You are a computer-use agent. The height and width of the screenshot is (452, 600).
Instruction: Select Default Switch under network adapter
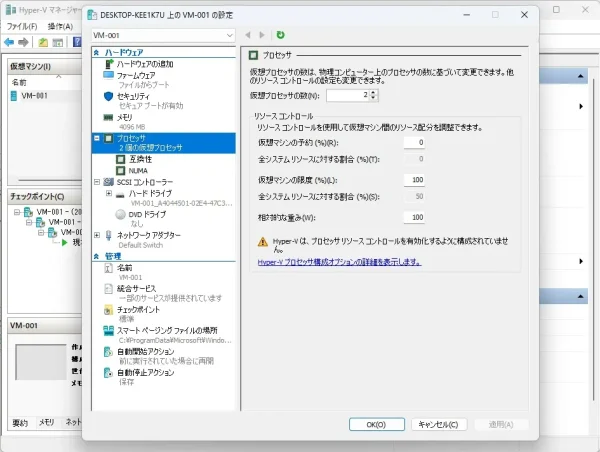(x=141, y=245)
